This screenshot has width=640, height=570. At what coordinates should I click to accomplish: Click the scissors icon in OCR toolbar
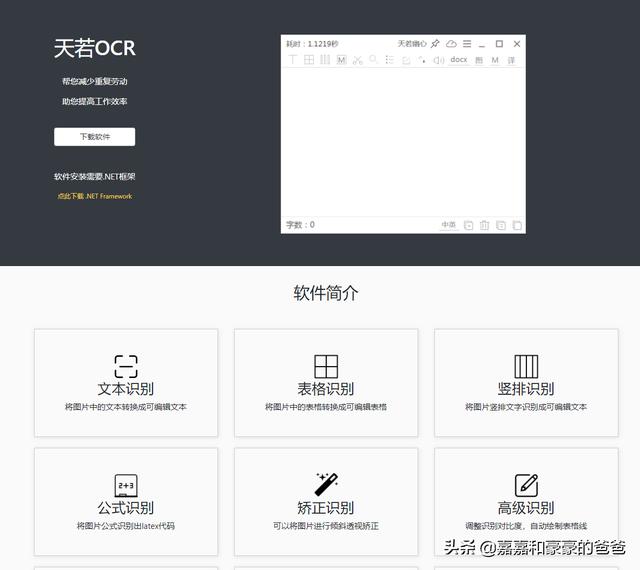click(x=358, y=60)
